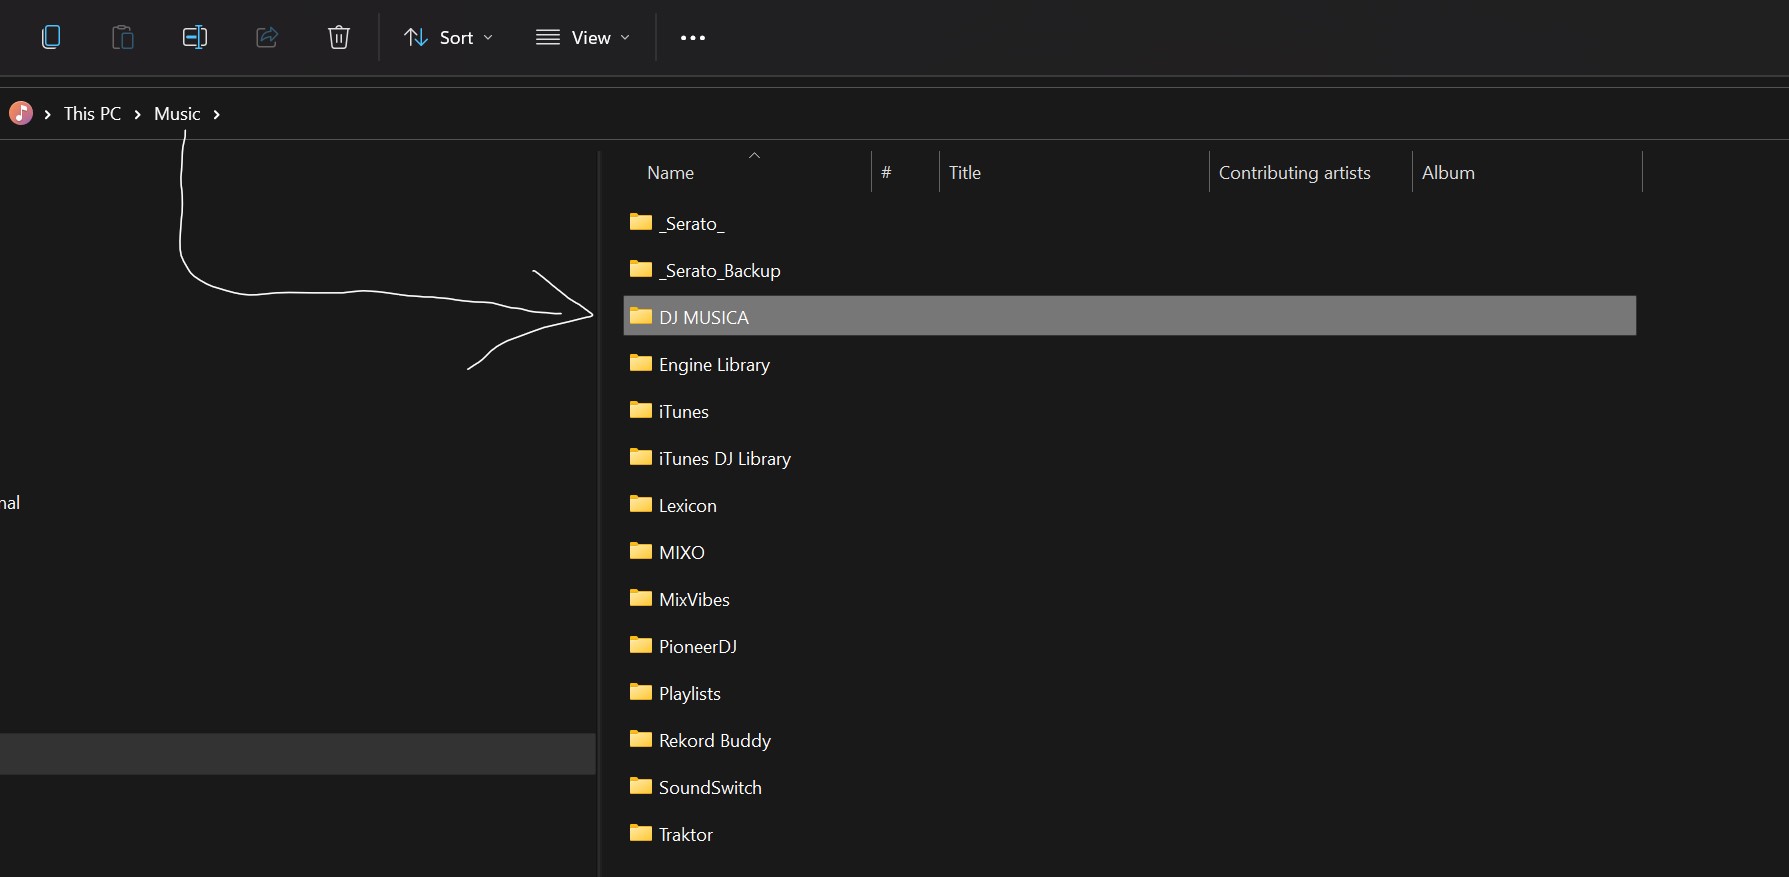Click the Rekord Buddy folder name
This screenshot has height=877, width=1789.
pos(714,741)
